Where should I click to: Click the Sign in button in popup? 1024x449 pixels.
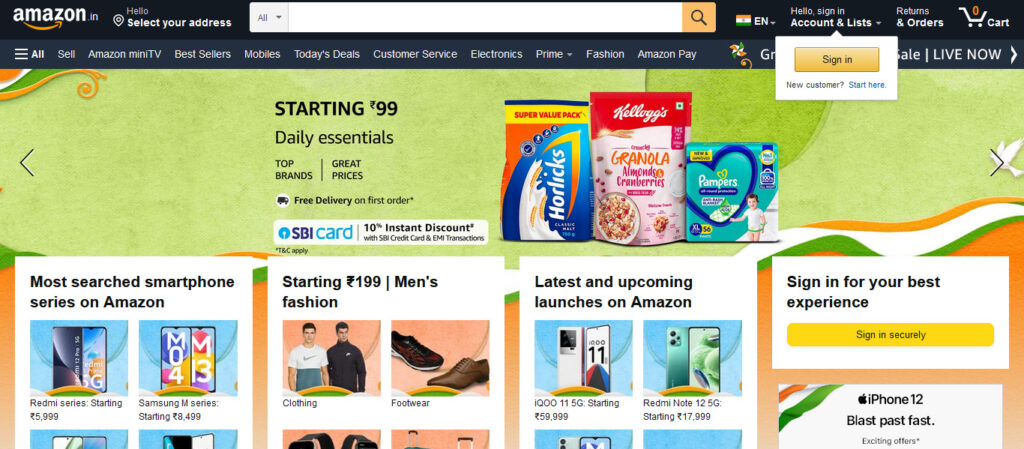837,59
